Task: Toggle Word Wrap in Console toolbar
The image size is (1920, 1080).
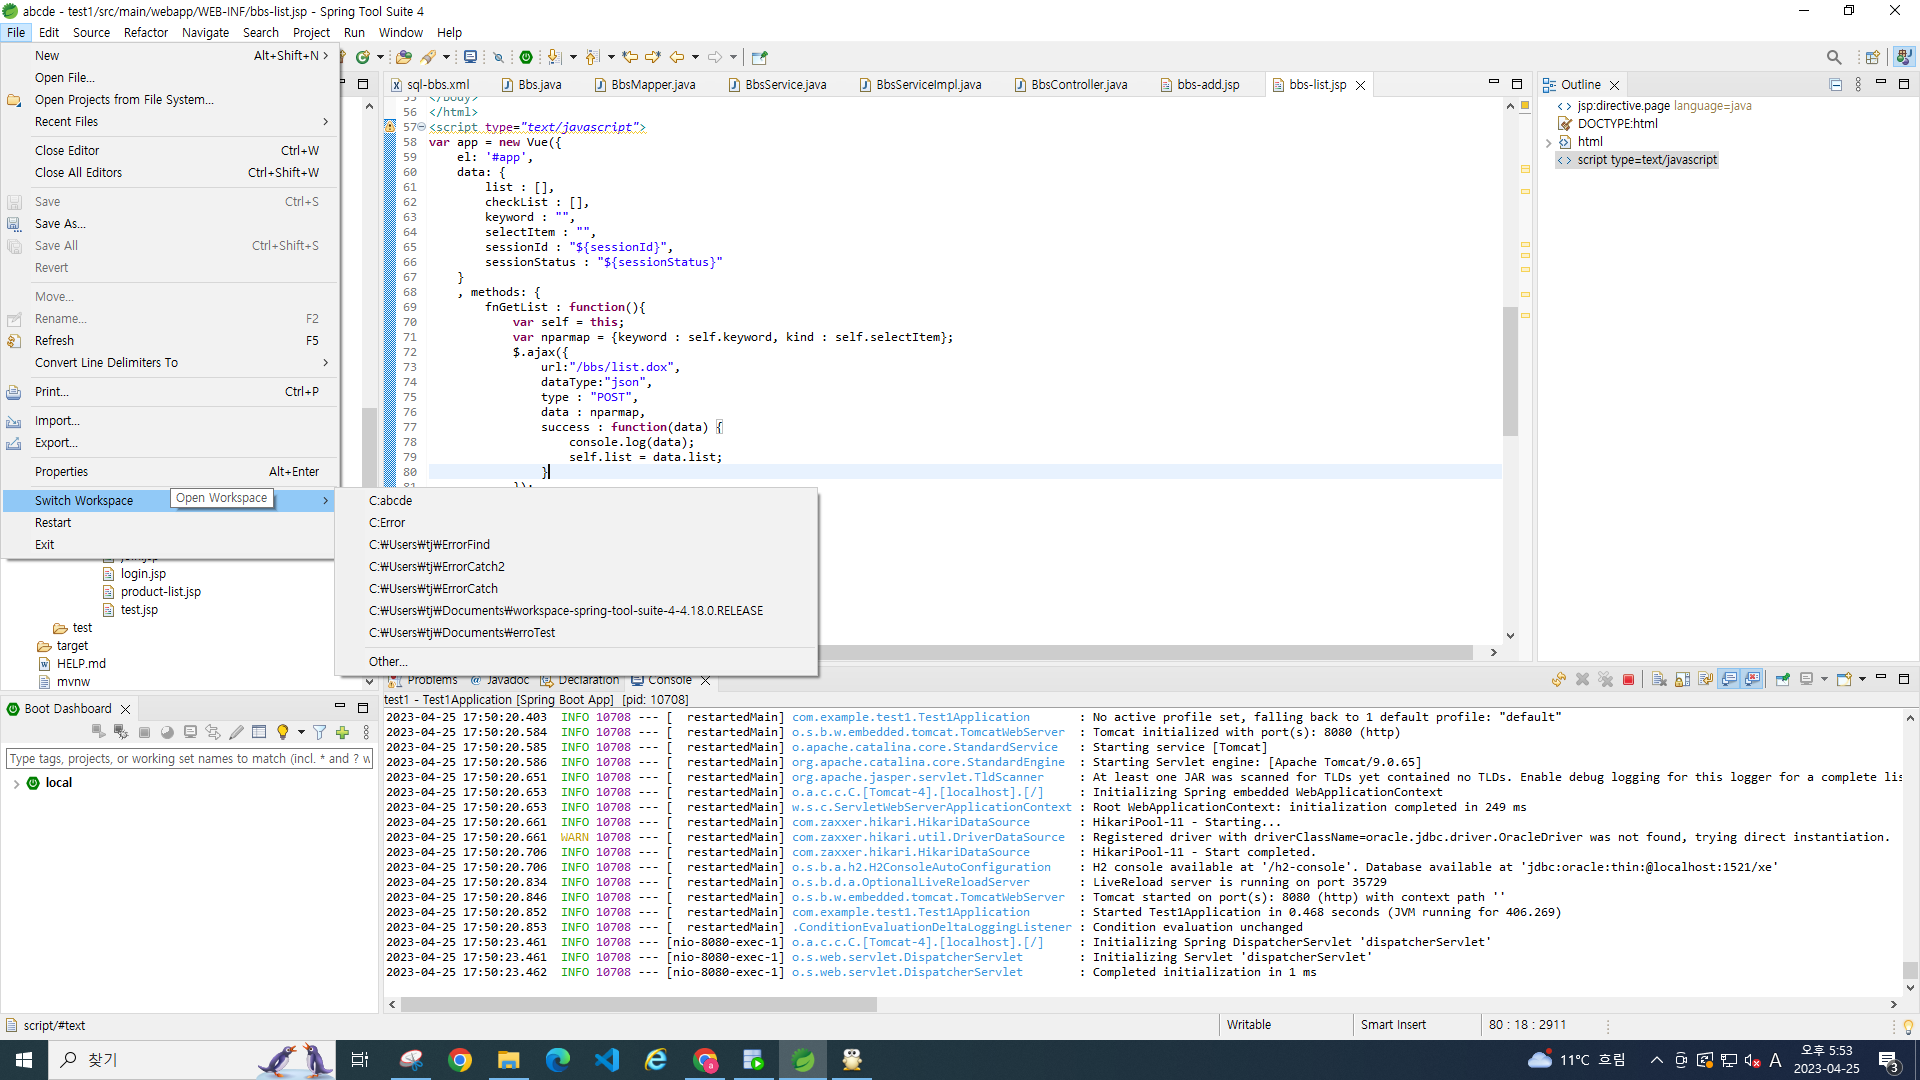Action: tap(1705, 680)
